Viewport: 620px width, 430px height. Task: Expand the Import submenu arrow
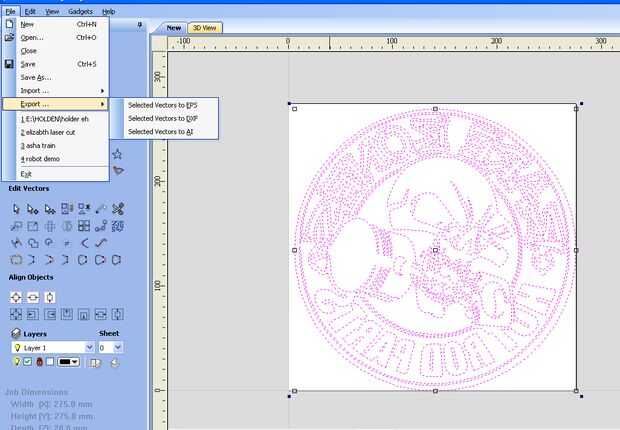tap(102, 91)
